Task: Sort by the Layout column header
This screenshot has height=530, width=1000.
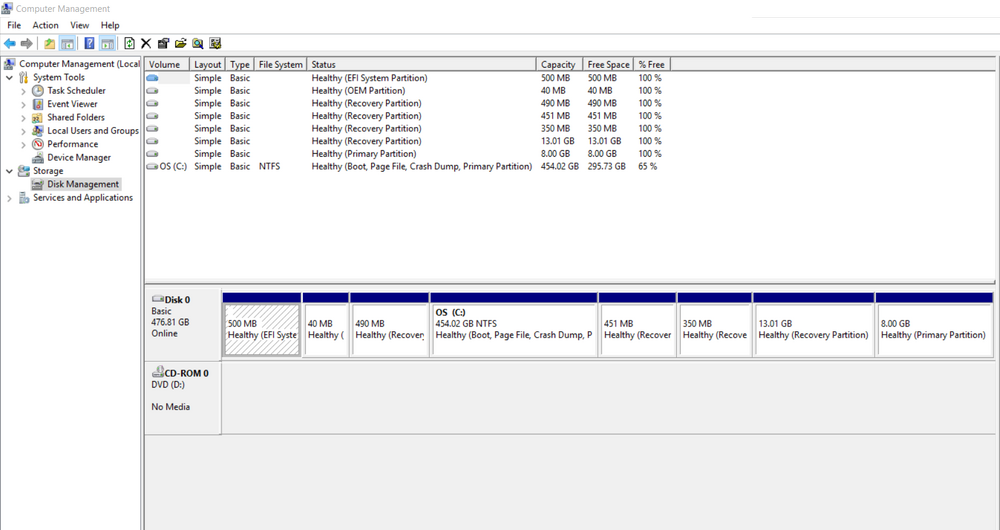Action: tap(207, 64)
